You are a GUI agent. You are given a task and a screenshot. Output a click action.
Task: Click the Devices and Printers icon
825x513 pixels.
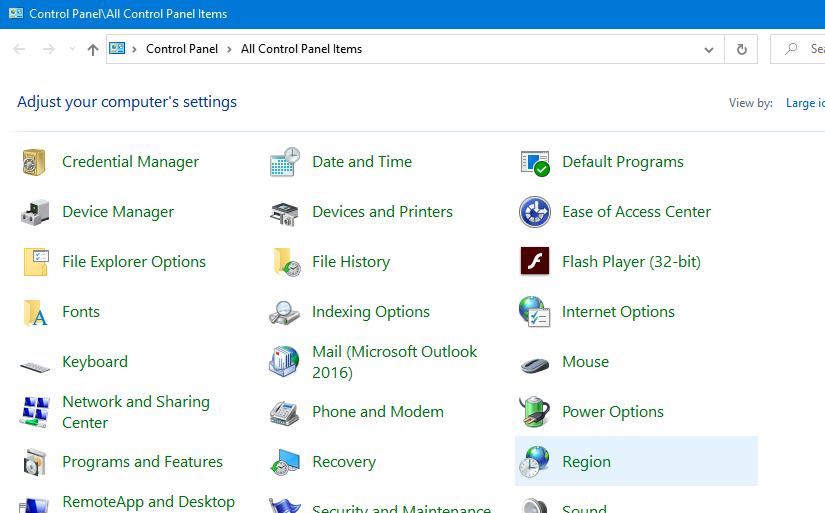[285, 212]
